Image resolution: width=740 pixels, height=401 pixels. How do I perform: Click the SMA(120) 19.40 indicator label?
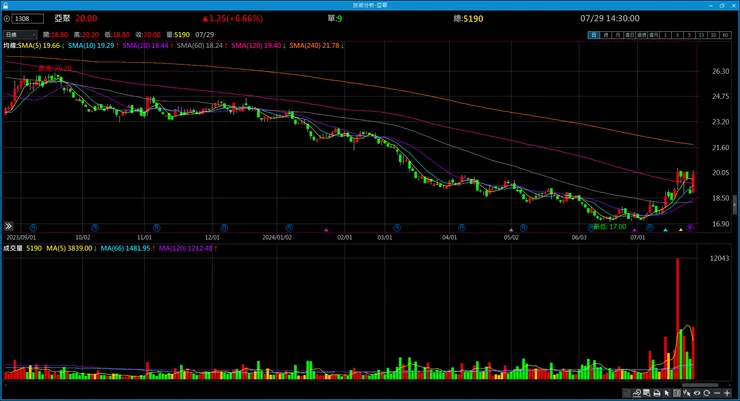coord(258,45)
